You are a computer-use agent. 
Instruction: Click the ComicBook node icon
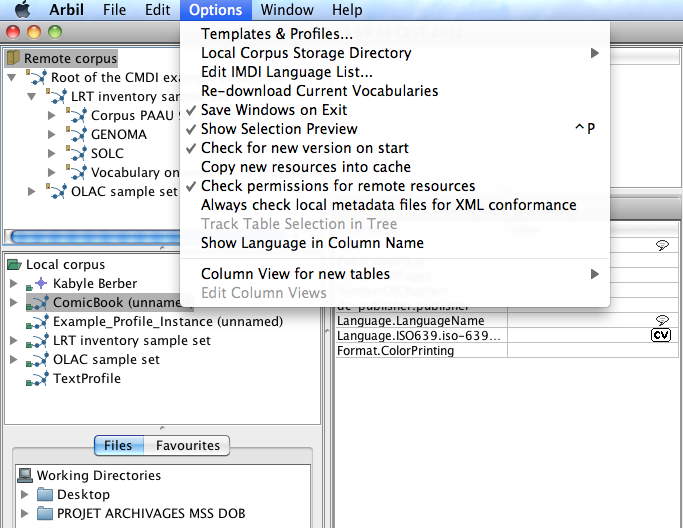click(37, 303)
